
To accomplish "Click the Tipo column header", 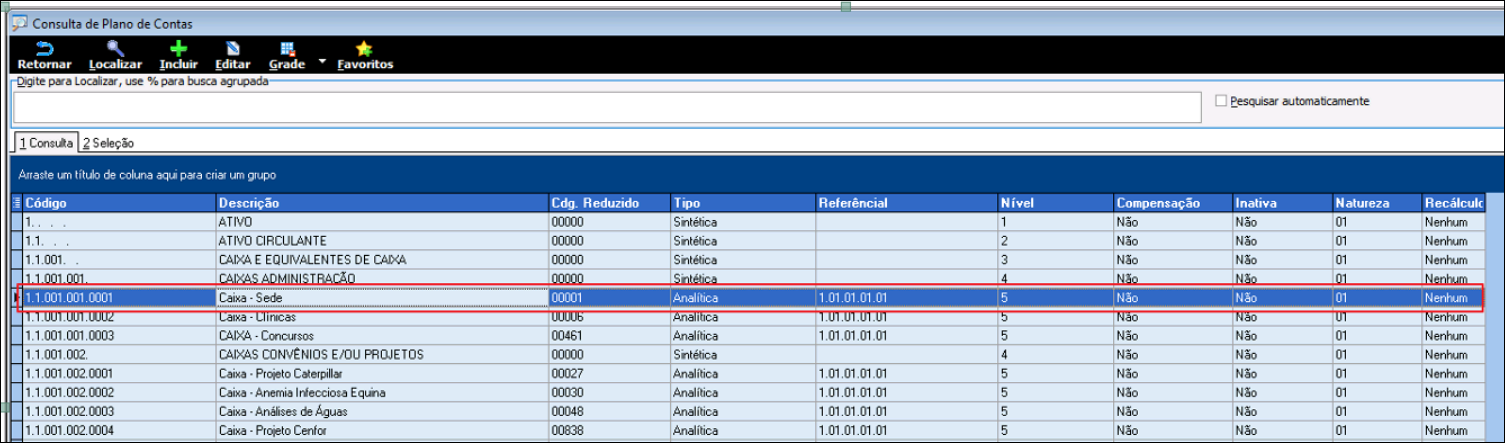I will point(742,203).
